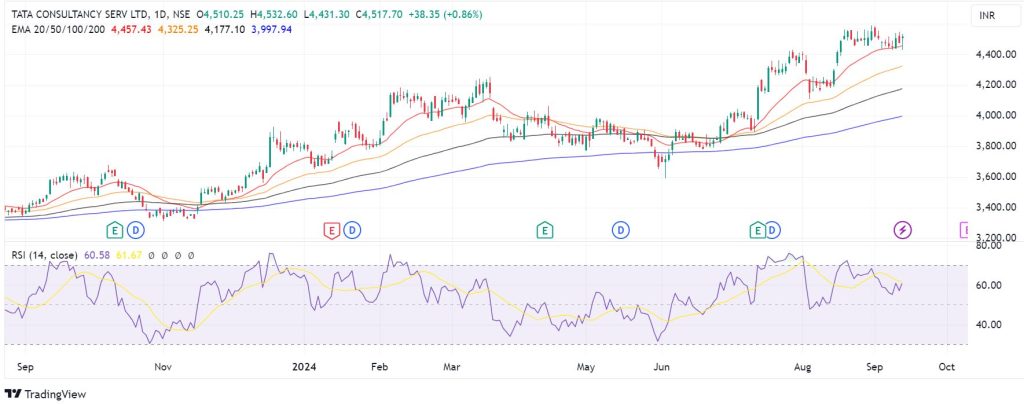Click the green E earnings marker above October
This screenshot has width=1024, height=404.
pyautogui.click(x=115, y=230)
